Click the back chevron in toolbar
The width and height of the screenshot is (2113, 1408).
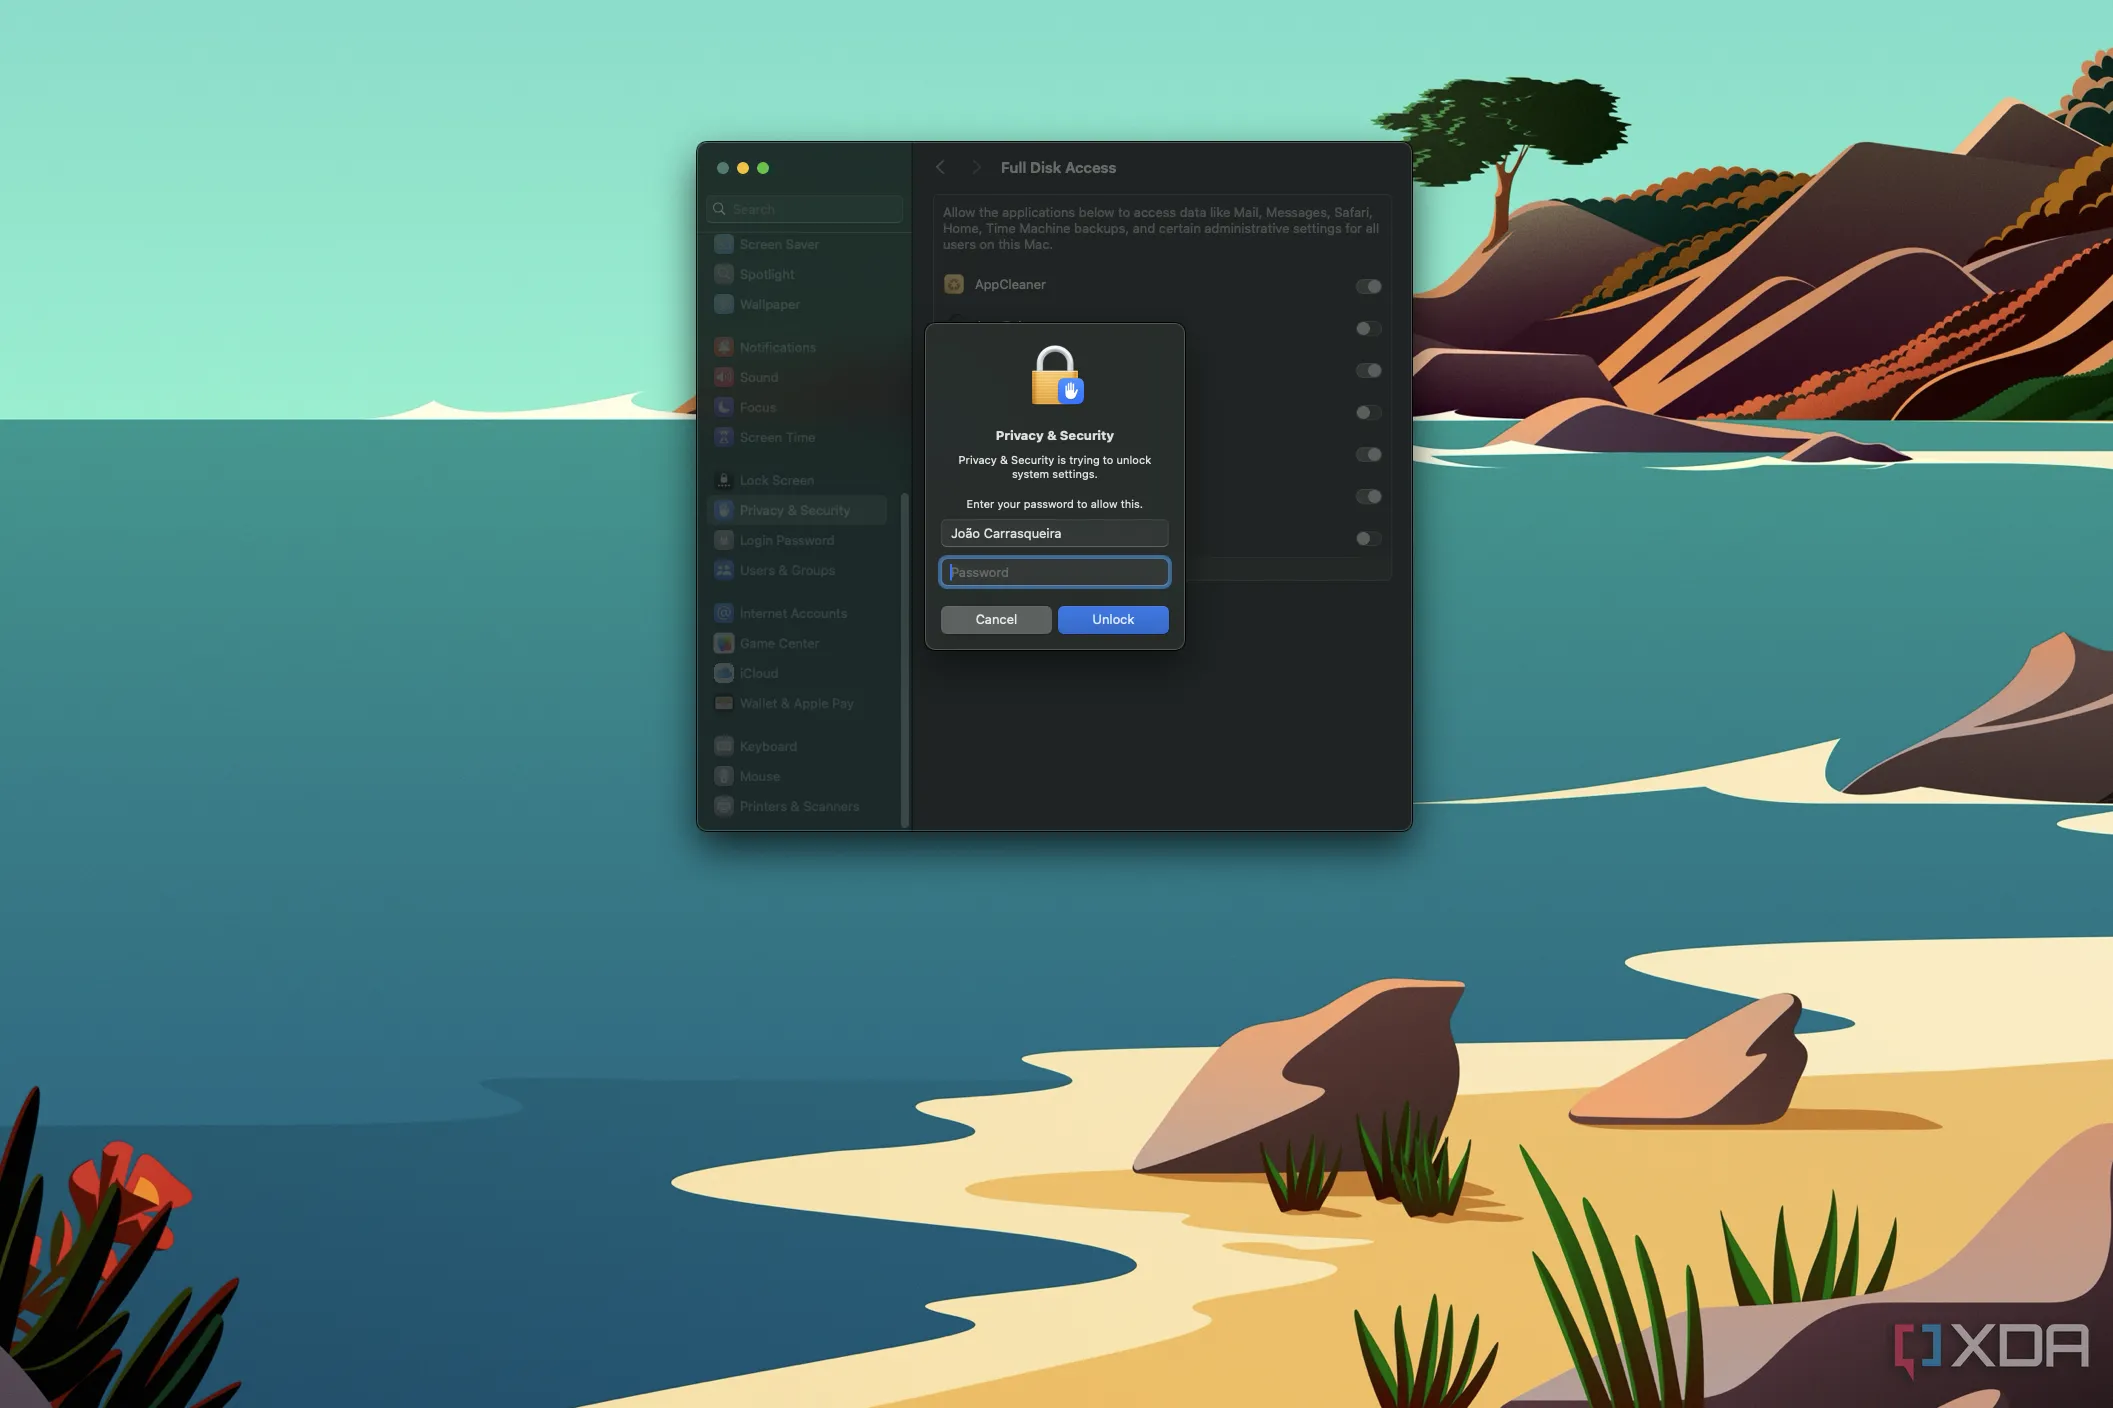click(940, 168)
